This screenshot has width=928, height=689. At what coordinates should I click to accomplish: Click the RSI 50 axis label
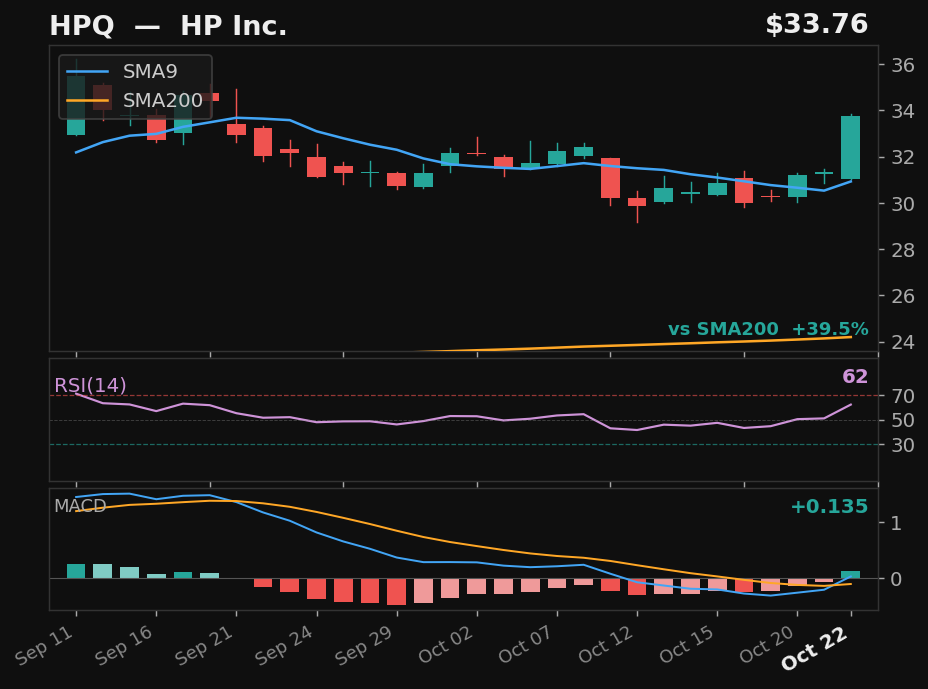[903, 420]
